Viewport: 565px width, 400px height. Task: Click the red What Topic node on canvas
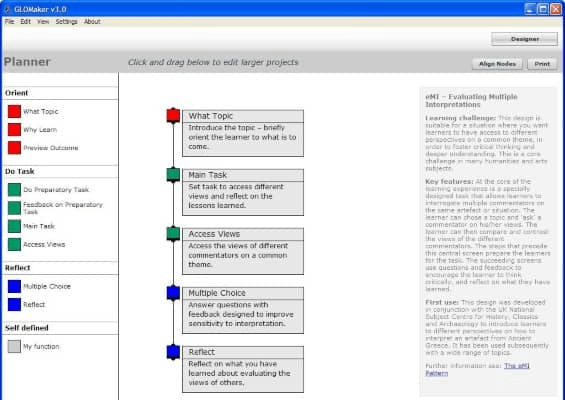pos(173,116)
